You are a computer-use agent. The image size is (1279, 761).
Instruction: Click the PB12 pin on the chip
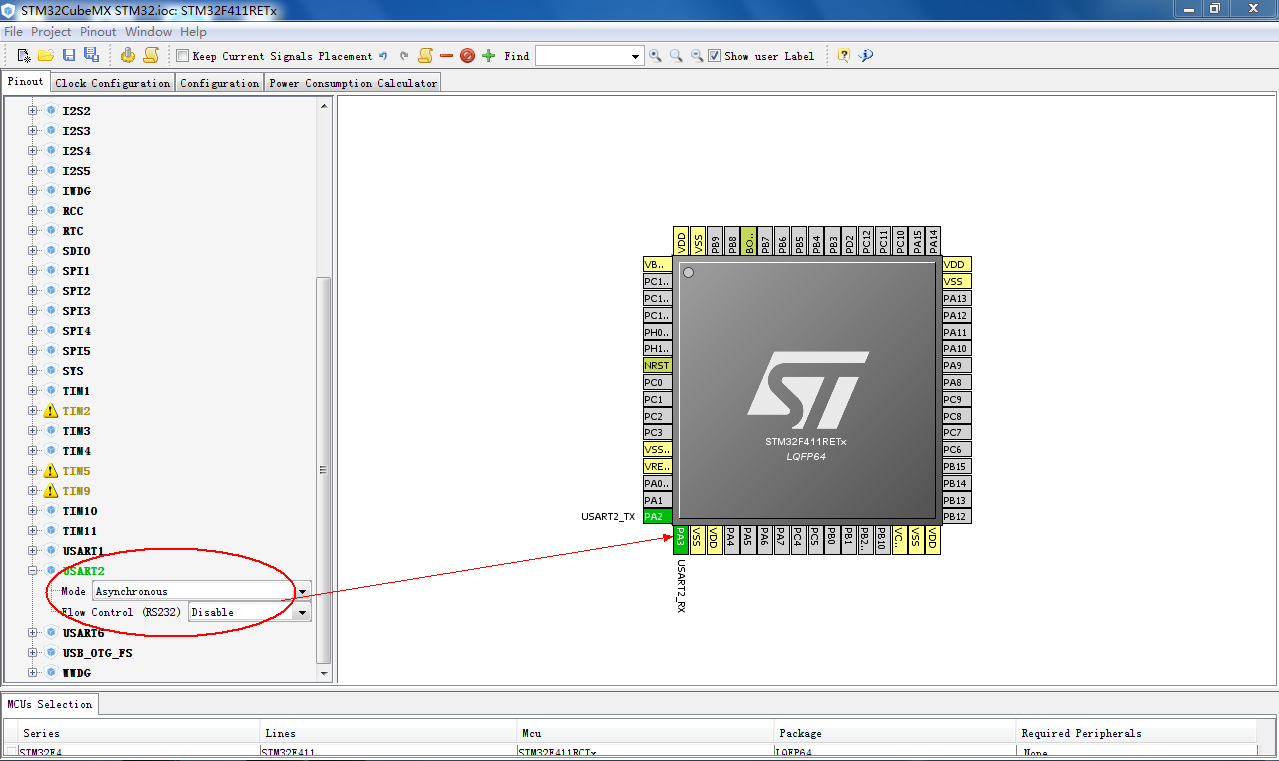pyautogui.click(x=957, y=517)
